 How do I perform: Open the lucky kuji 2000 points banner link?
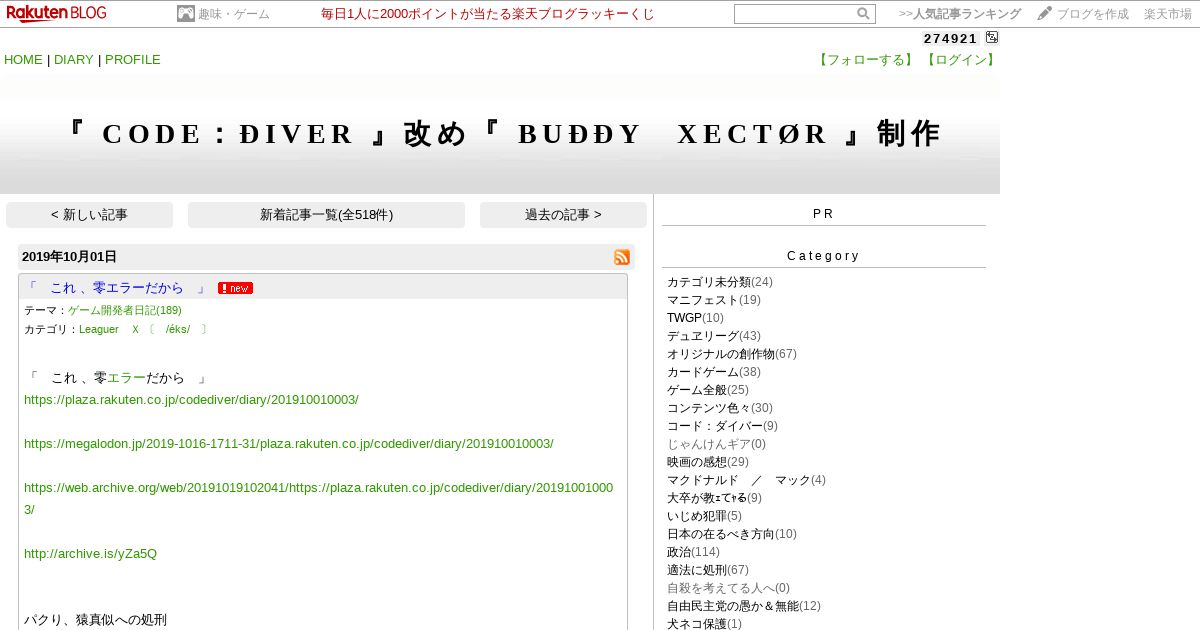[488, 14]
